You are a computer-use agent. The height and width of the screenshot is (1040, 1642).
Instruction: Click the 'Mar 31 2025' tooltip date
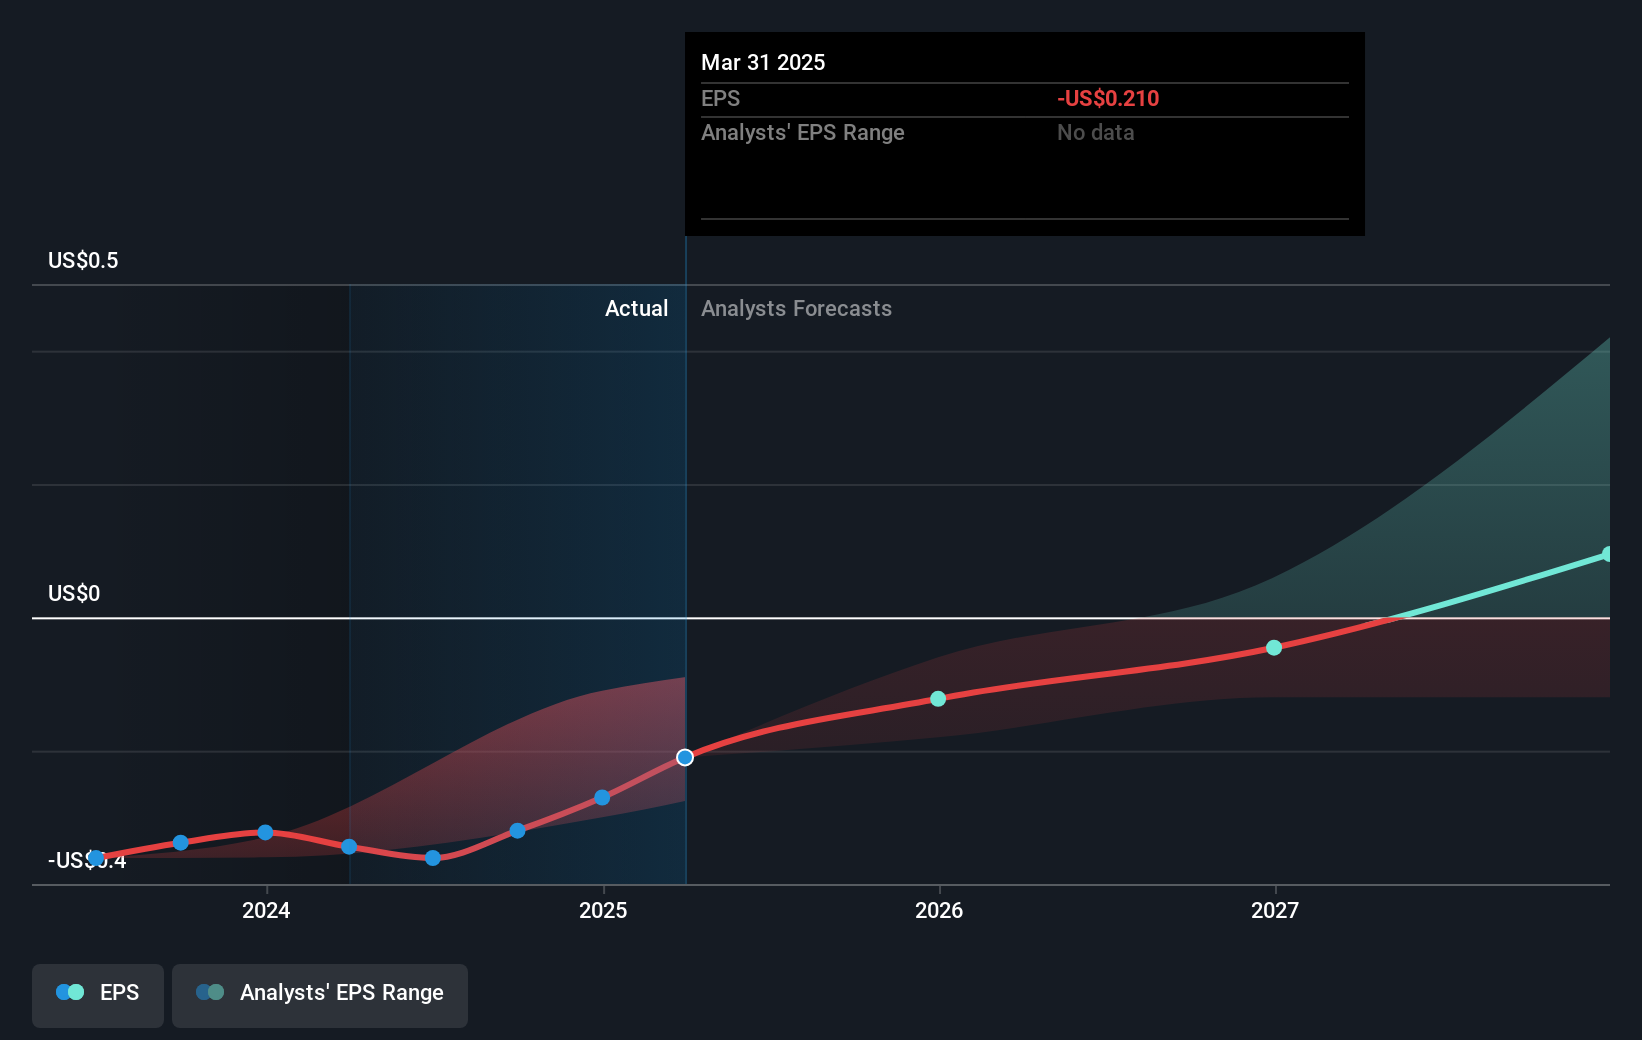pos(763,63)
